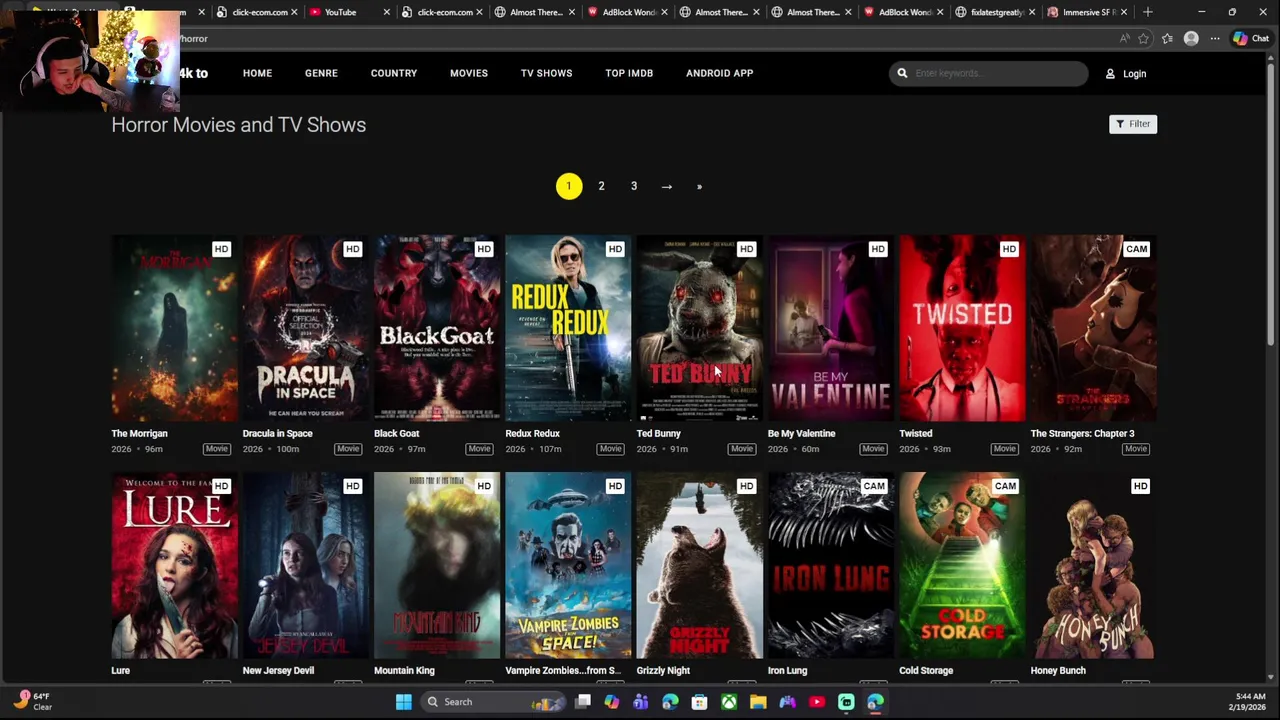Click the search magnifier icon in site header
This screenshot has width=1280, height=720.
(x=902, y=73)
